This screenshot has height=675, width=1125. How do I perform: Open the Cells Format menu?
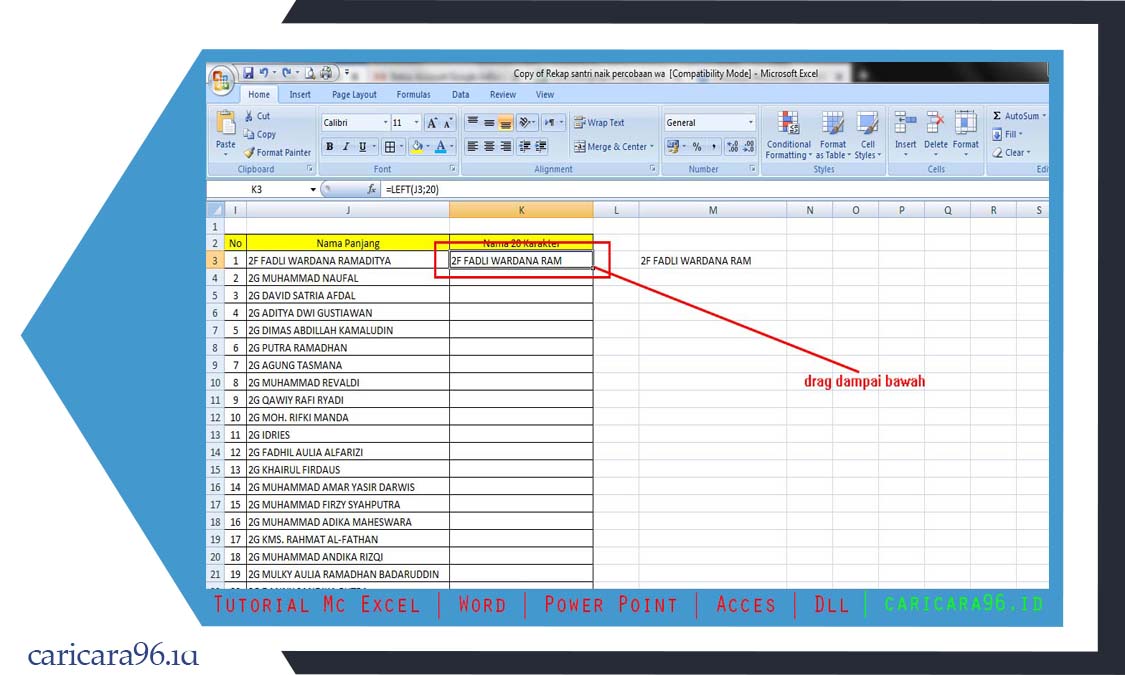[966, 134]
